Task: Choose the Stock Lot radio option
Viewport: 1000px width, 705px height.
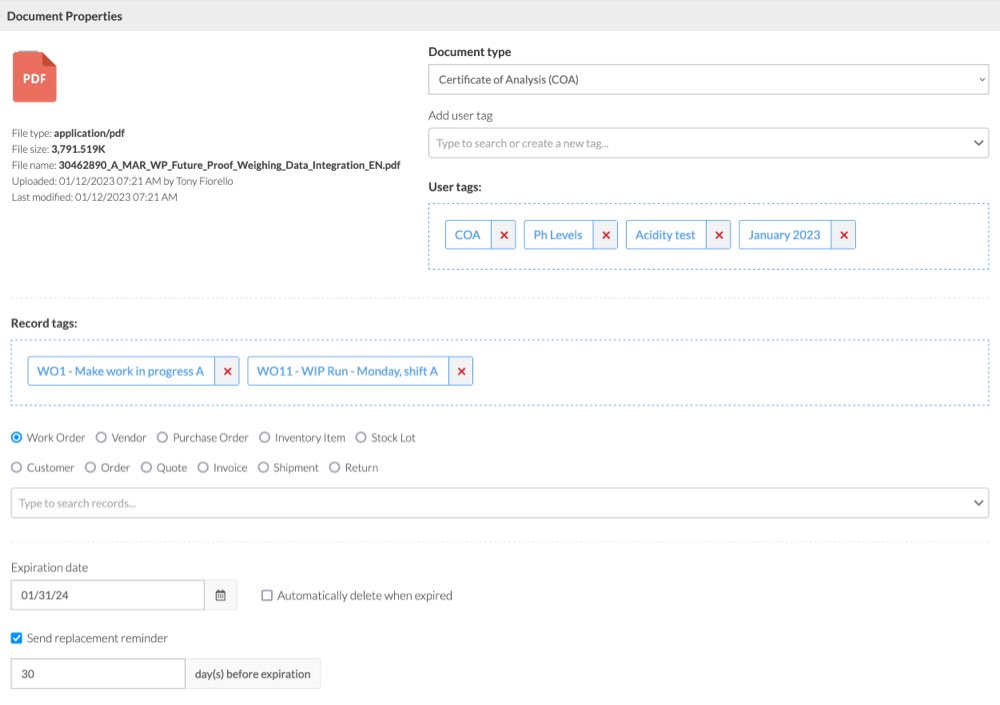Action: pos(361,438)
